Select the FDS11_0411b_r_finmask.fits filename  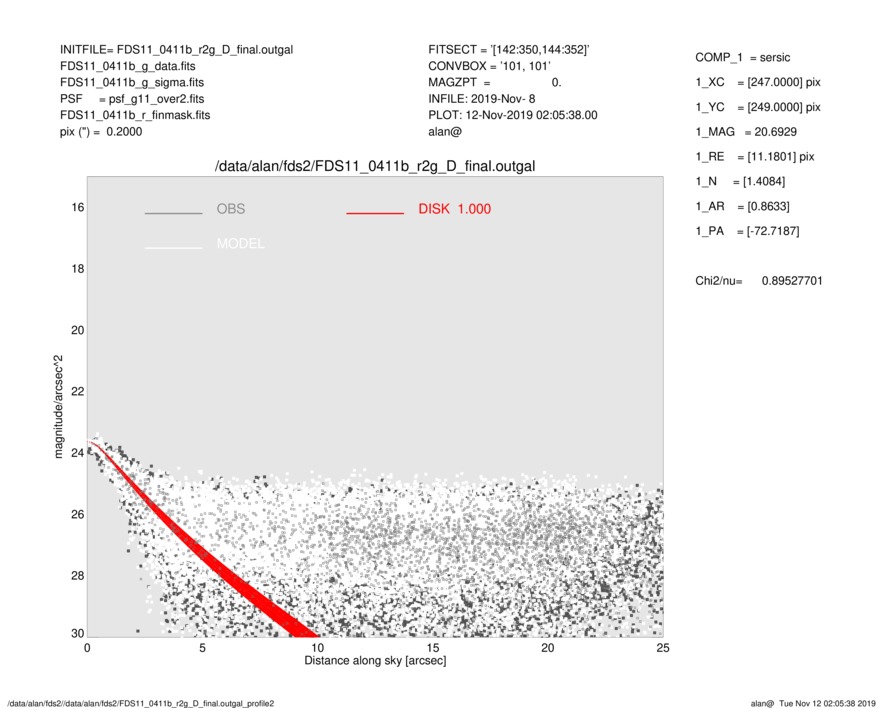click(135, 115)
